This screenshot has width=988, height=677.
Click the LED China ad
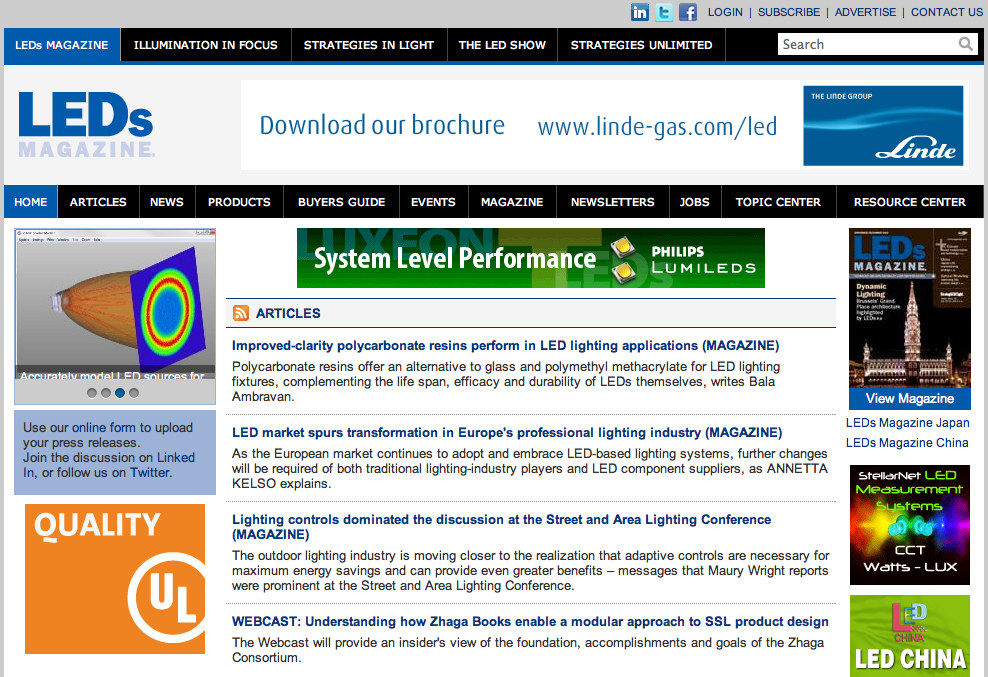[x=910, y=636]
